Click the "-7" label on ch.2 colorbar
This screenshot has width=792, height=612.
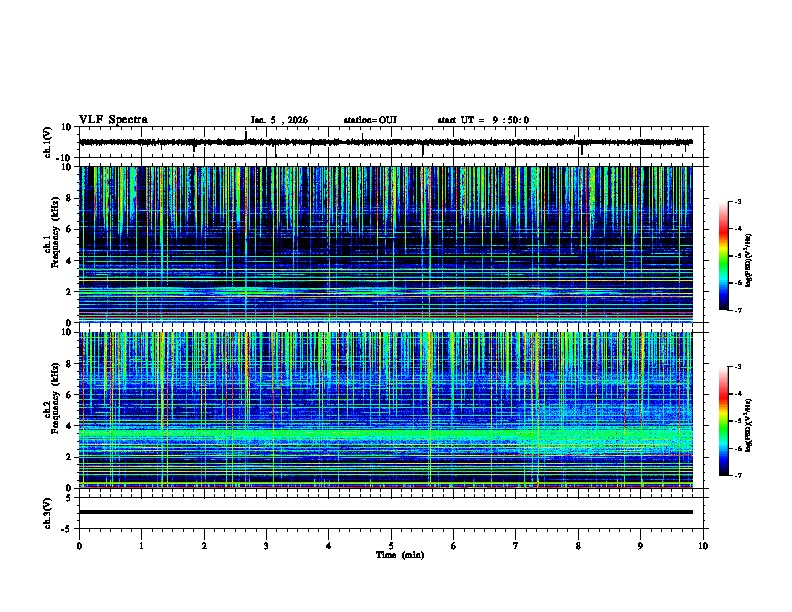coord(738,475)
